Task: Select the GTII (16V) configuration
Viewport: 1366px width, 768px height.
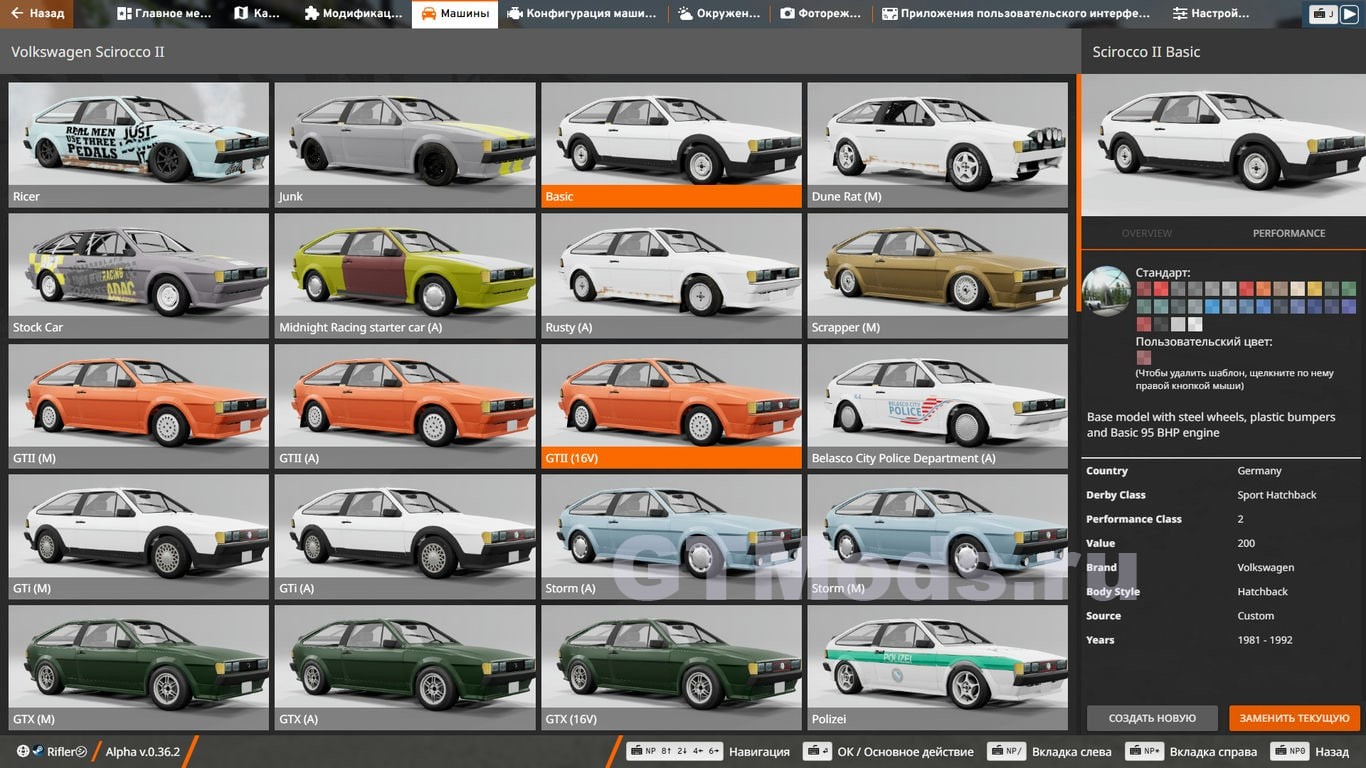Action: pos(671,406)
